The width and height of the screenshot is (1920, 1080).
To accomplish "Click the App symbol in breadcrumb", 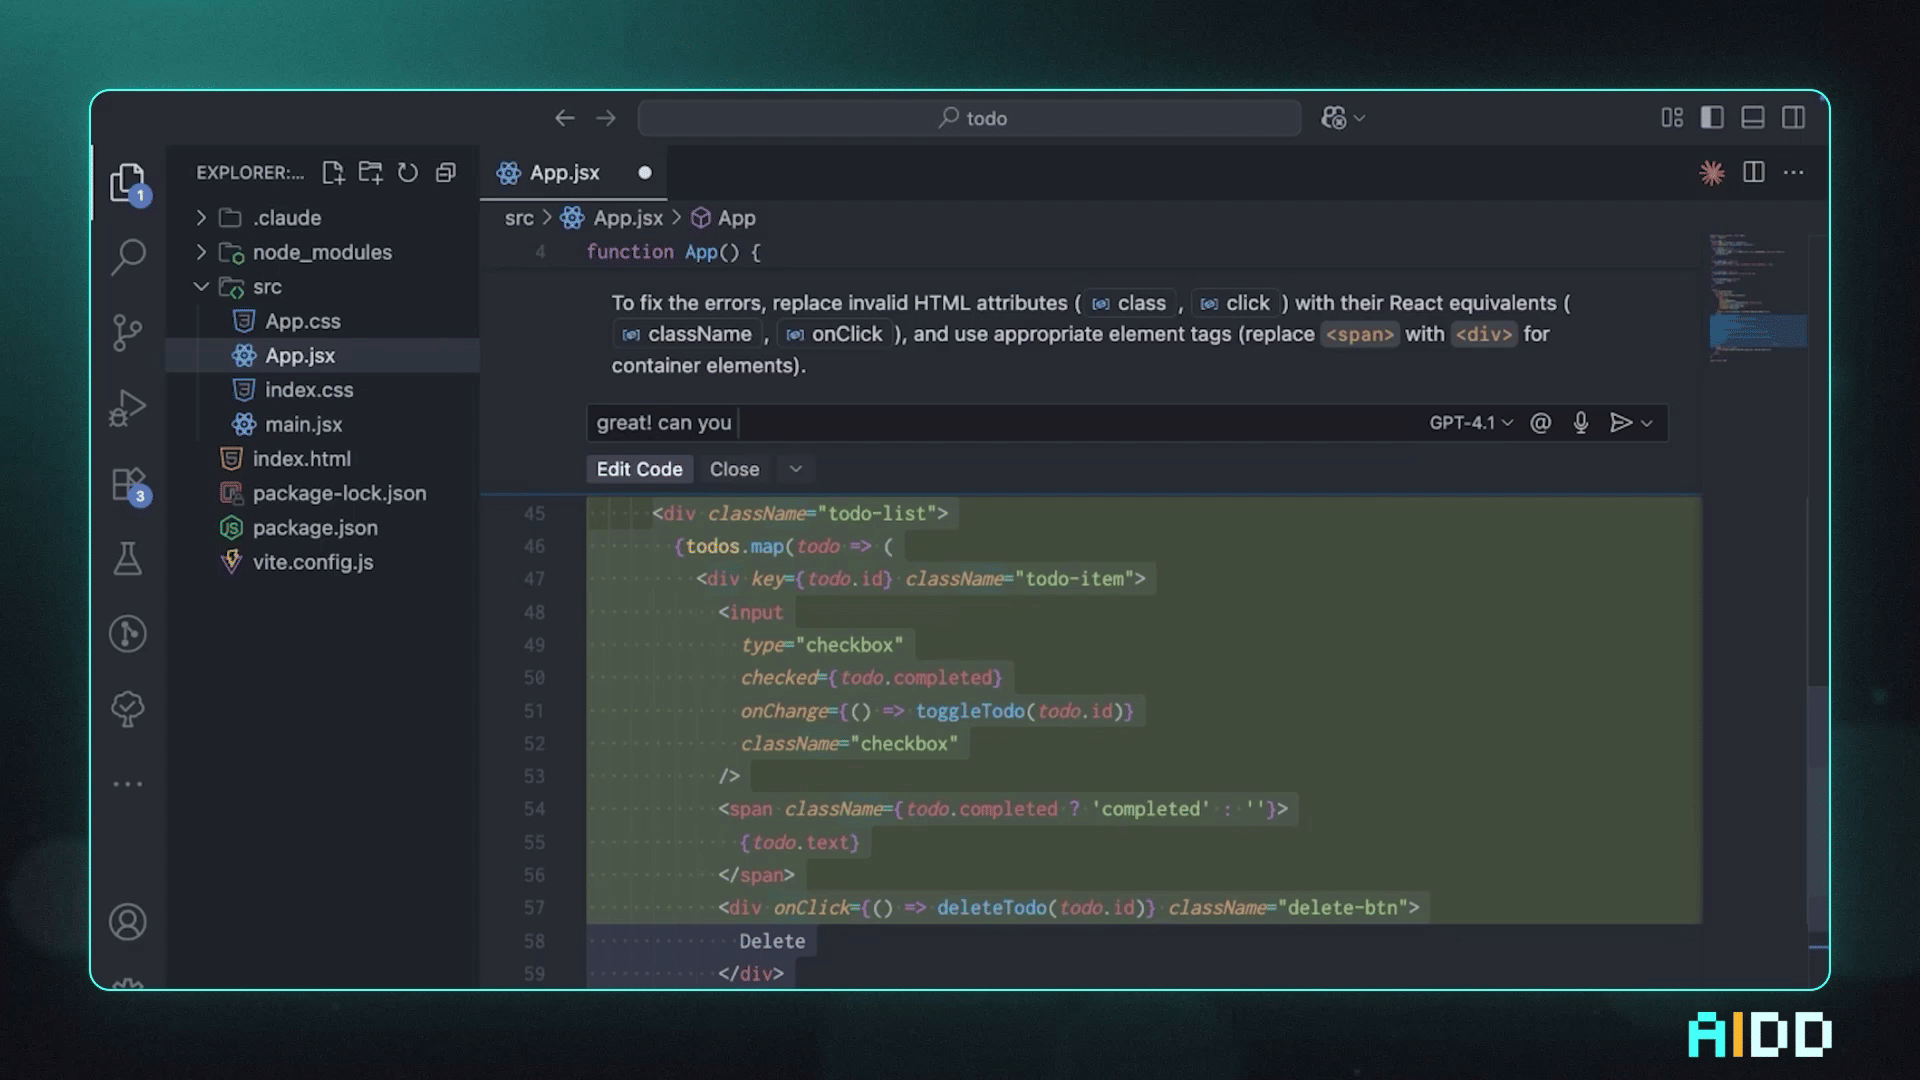I will tap(736, 218).
